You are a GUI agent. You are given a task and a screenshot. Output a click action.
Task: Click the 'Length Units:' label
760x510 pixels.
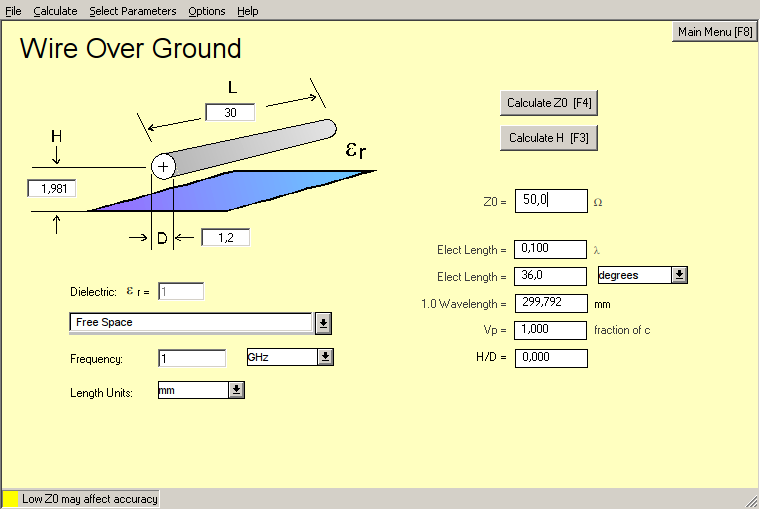(101, 393)
